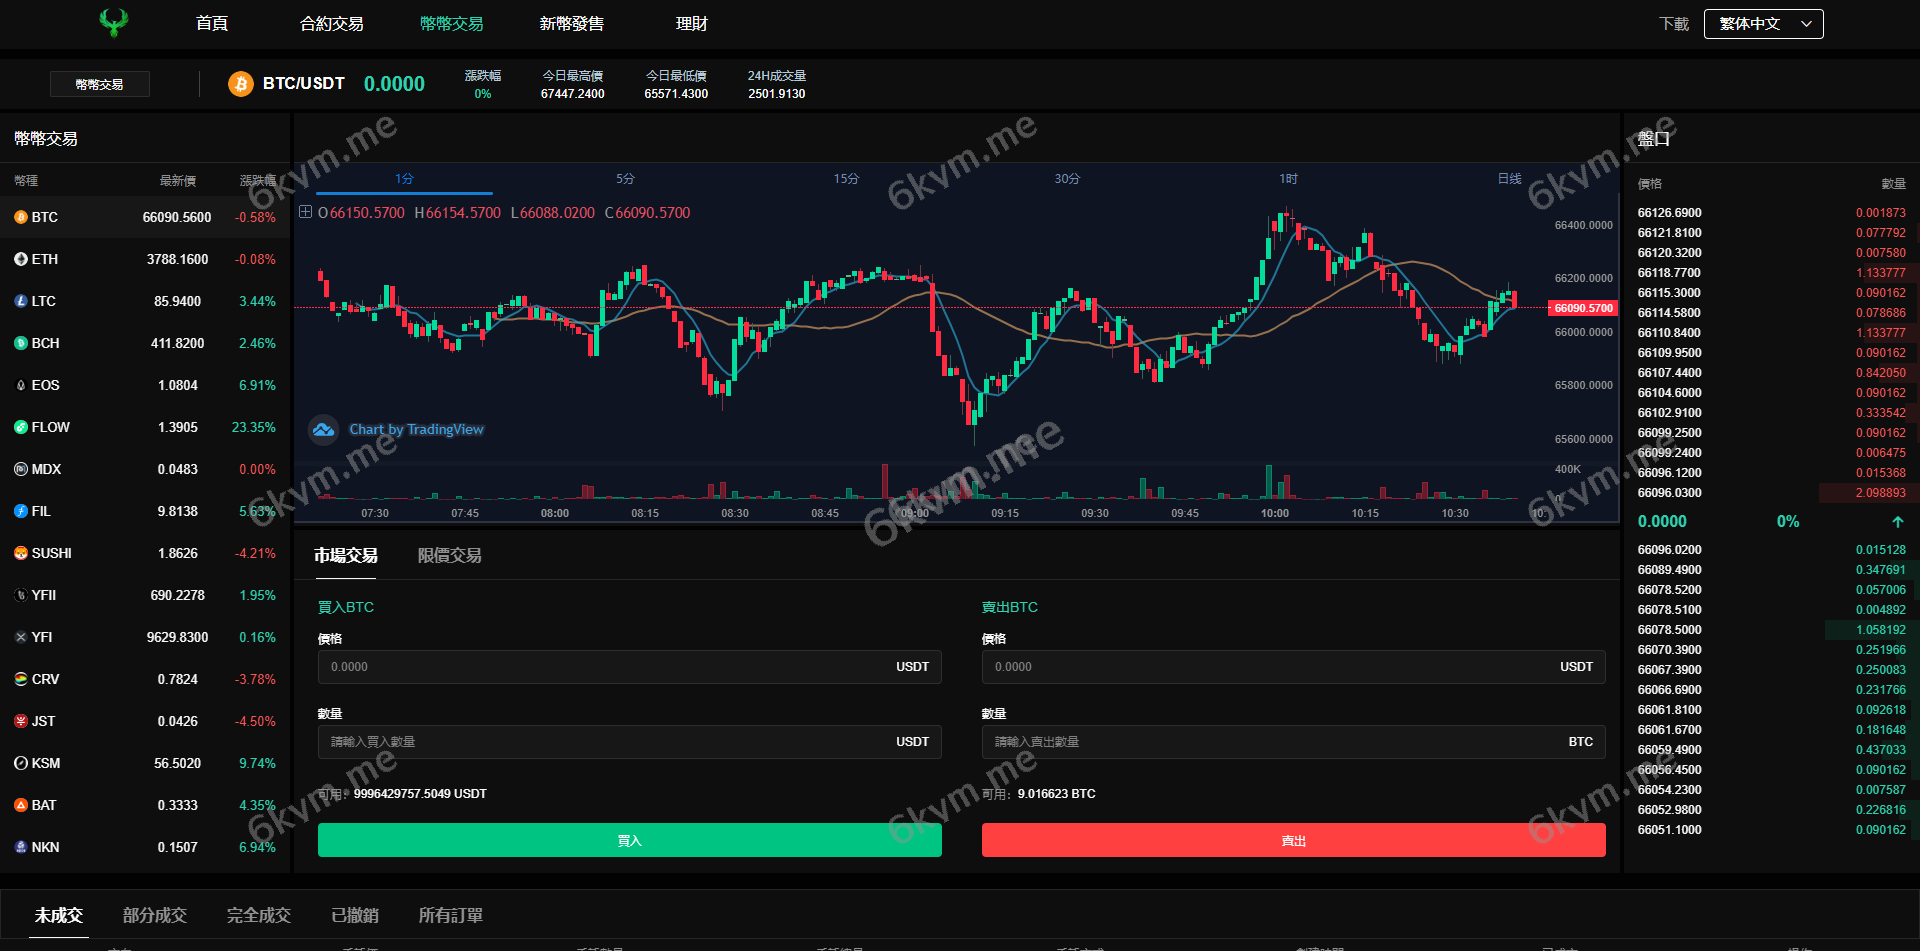Open the 繁体中文 language dropdown
The width and height of the screenshot is (1920, 951).
1763,24
